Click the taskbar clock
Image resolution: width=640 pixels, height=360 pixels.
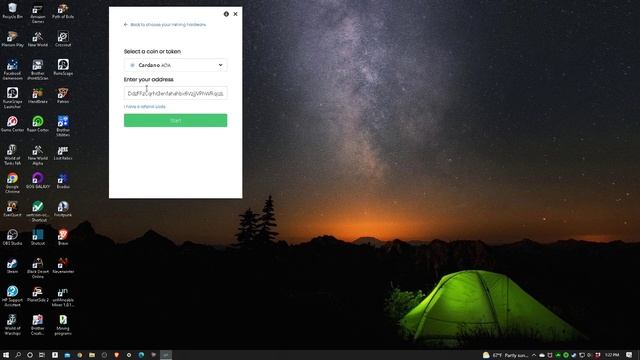[x=612, y=355]
